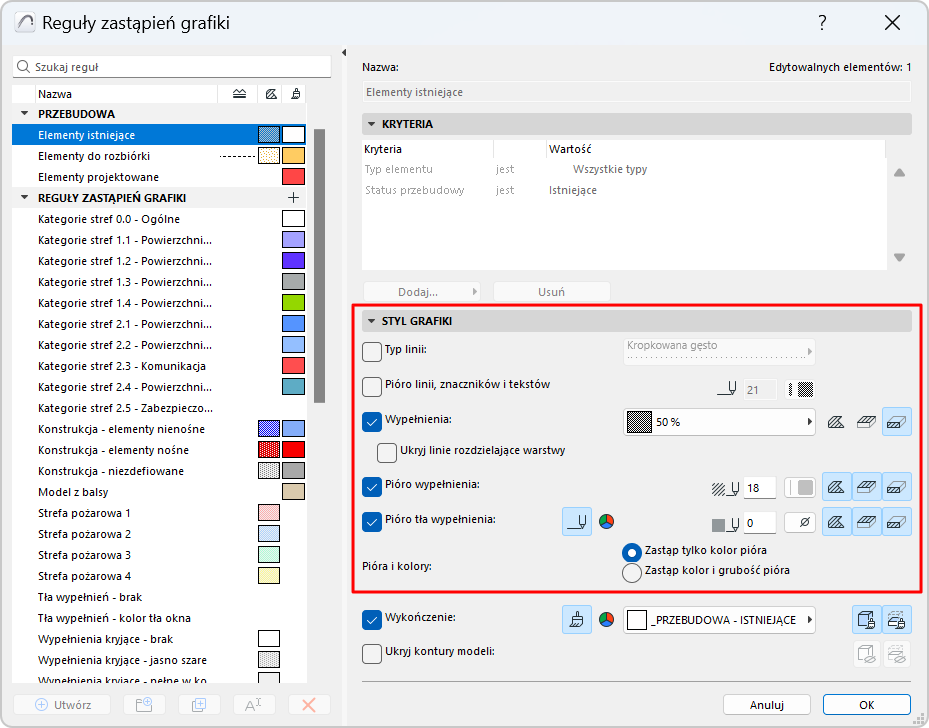This screenshot has width=929, height=728.
Task: Select RGB color mode for background fill pen
Action: [606, 522]
